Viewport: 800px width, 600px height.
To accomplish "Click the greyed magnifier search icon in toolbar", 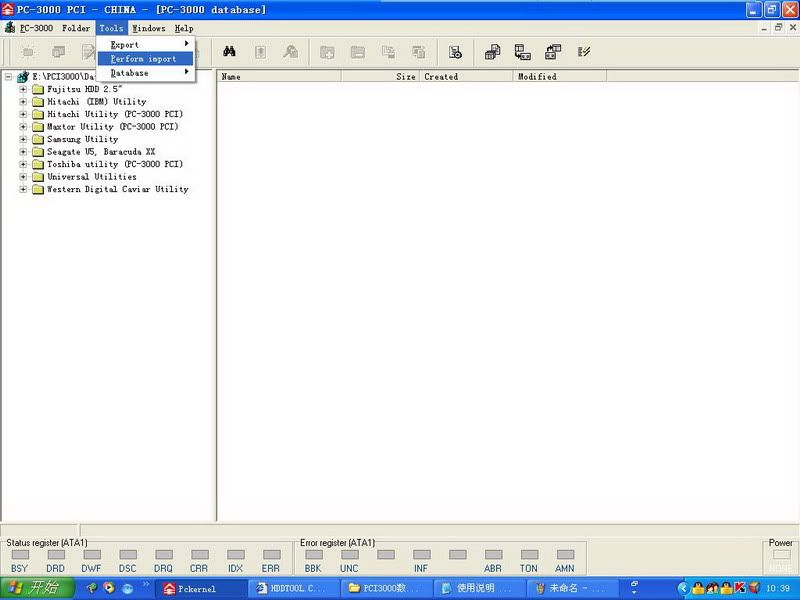I will click(290, 52).
